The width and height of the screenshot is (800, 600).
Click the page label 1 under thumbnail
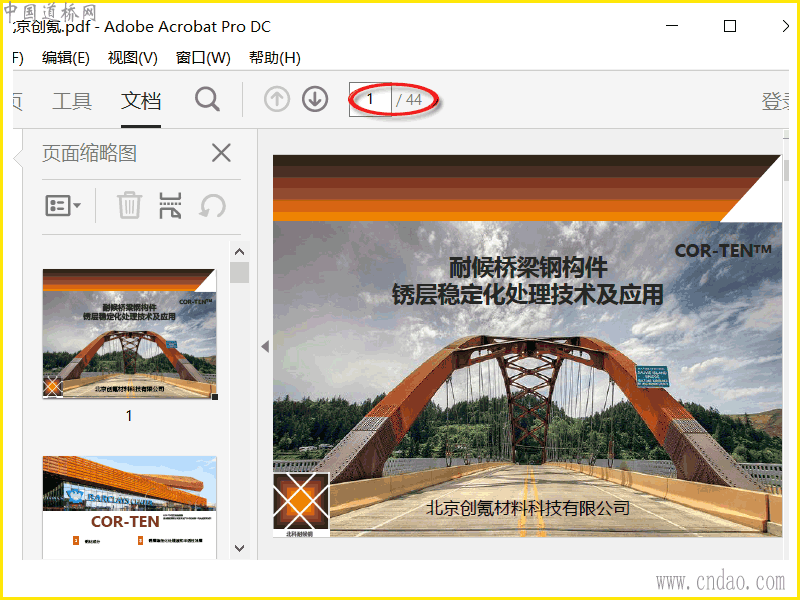(x=129, y=416)
